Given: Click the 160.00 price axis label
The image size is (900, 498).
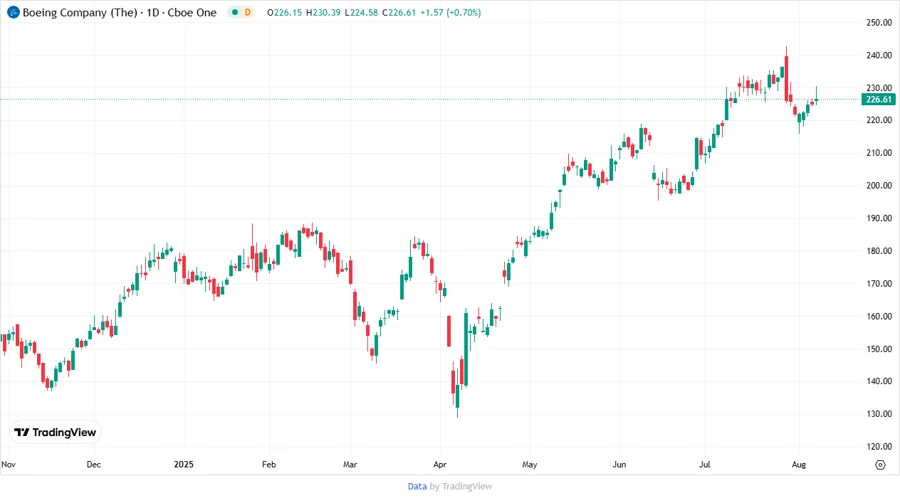Looking at the screenshot, I should pos(879,316).
